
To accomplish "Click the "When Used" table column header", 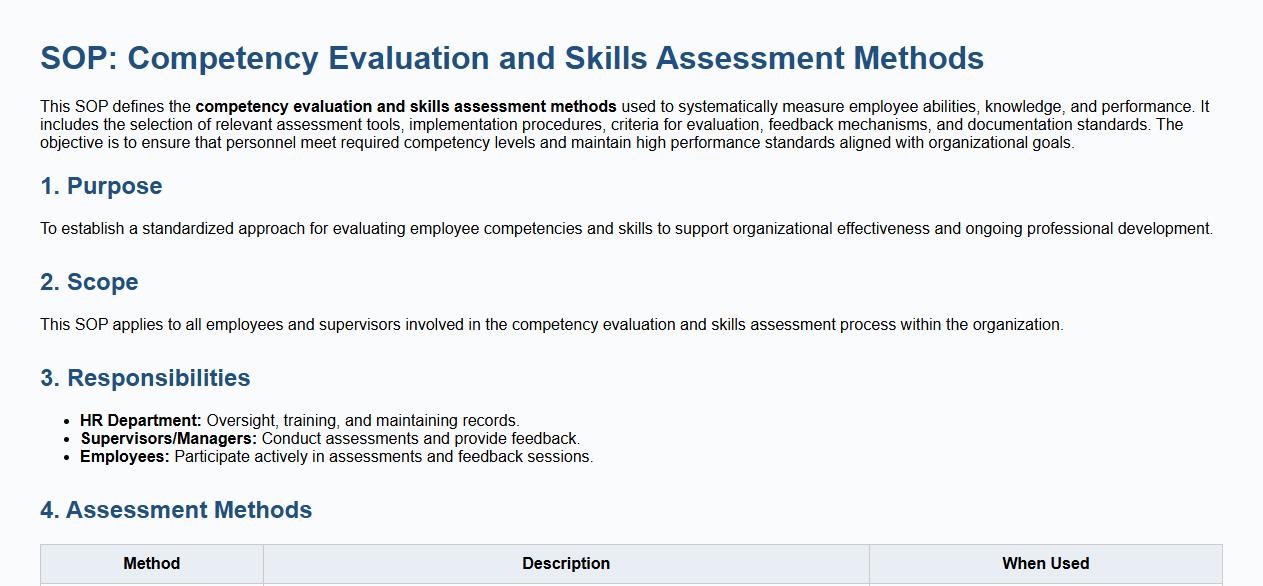I will [1045, 564].
